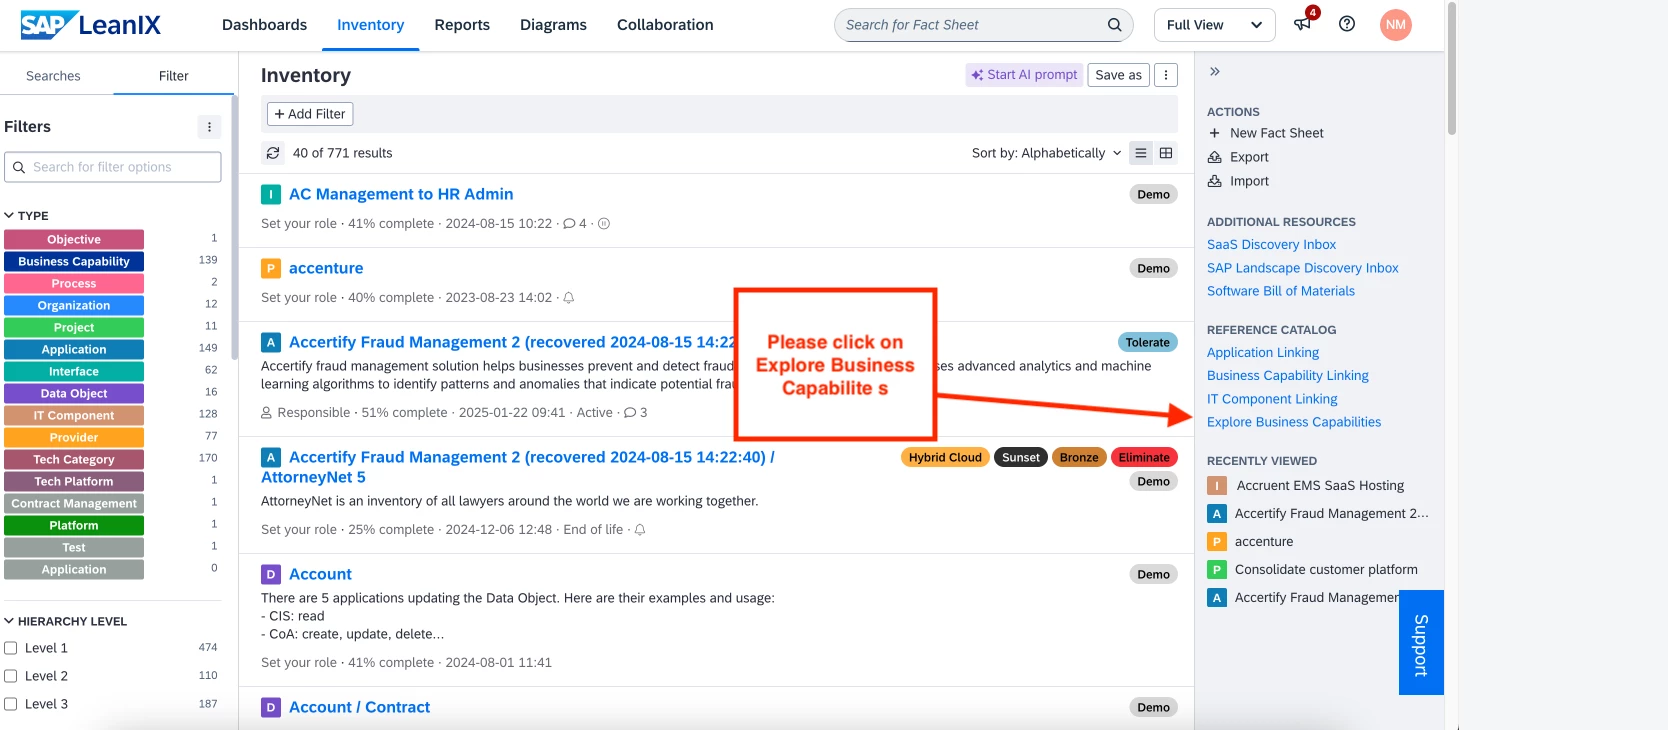Open the SaaS Discovery Inbox link
The width and height of the screenshot is (1668, 730).
1271,245
